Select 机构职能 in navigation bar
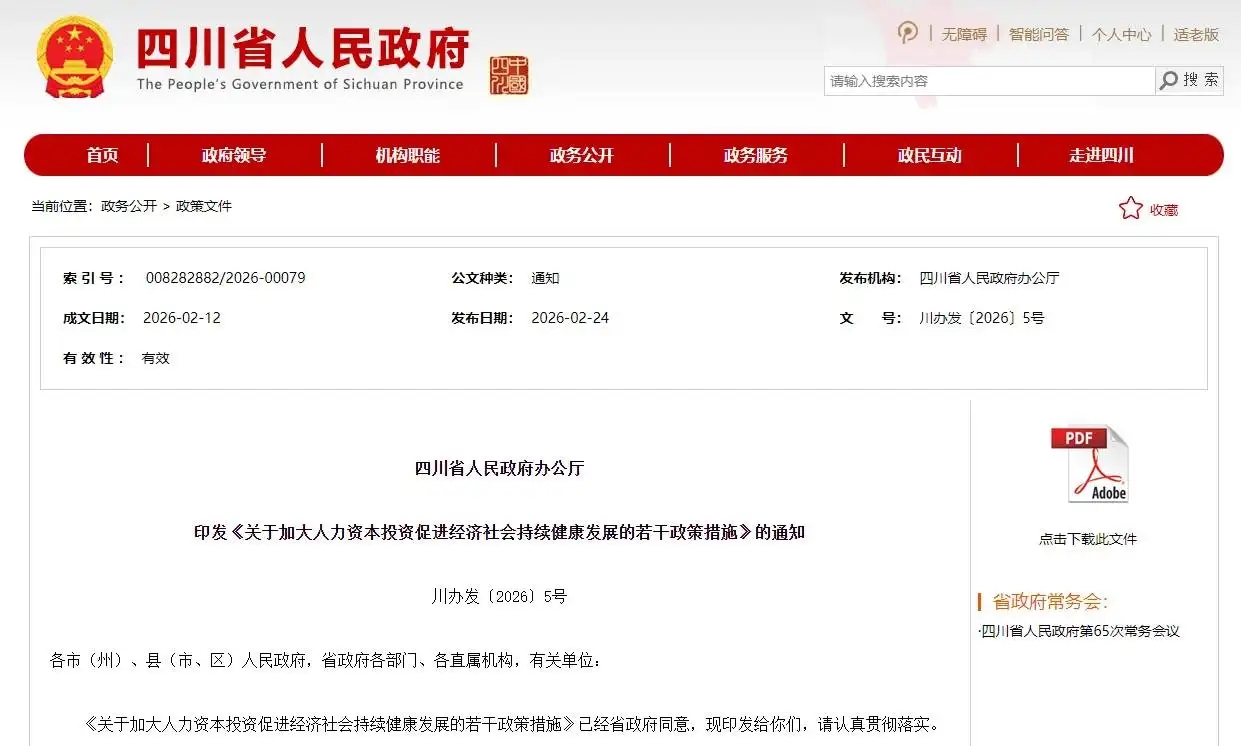 click(408, 155)
